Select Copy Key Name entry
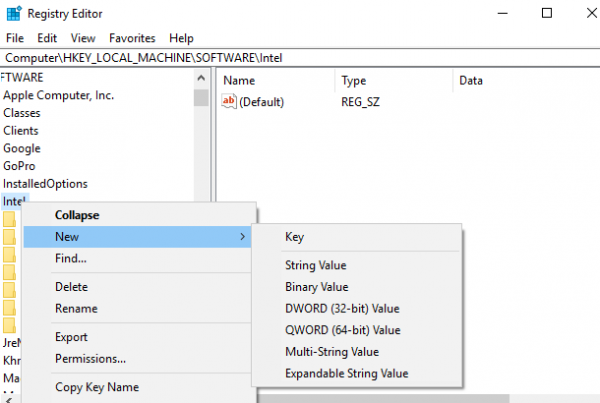Screen dimensions: 600x403 pyautogui.click(x=97, y=387)
